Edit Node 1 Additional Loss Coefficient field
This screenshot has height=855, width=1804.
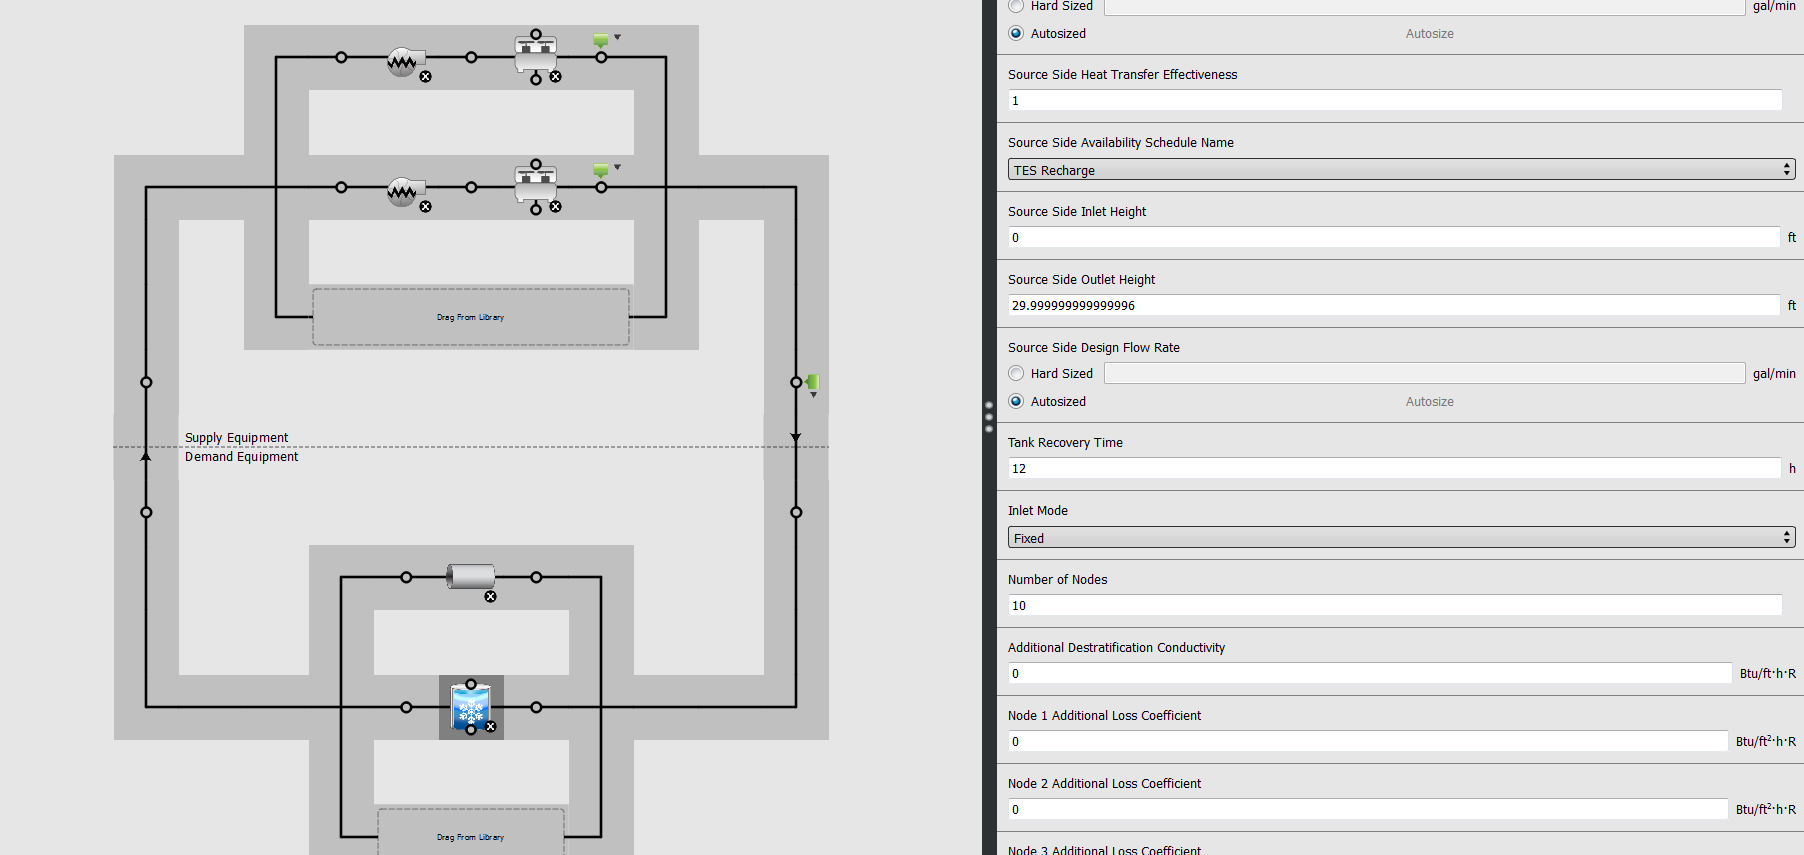coord(1368,741)
